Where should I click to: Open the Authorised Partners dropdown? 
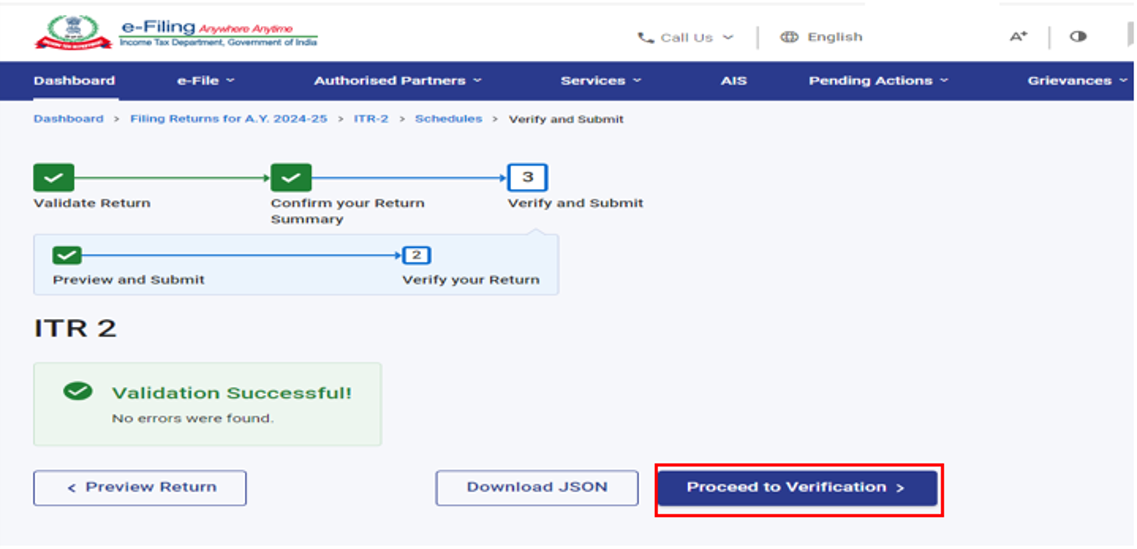(397, 81)
